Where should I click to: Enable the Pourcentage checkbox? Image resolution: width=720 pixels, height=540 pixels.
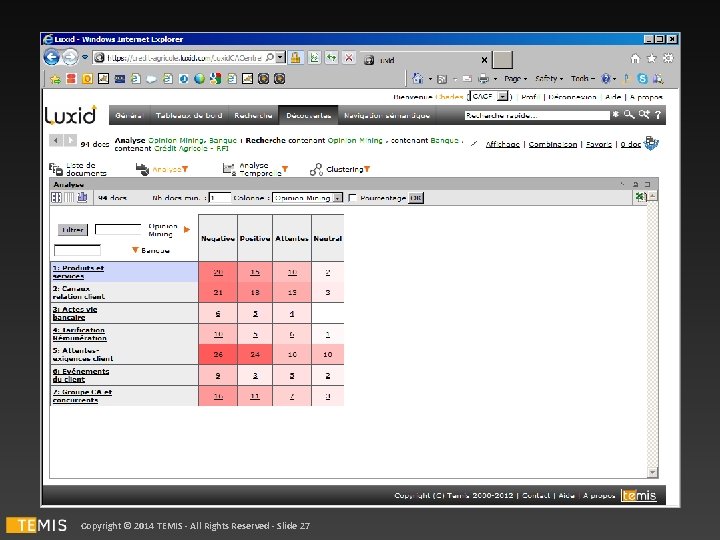click(353, 198)
